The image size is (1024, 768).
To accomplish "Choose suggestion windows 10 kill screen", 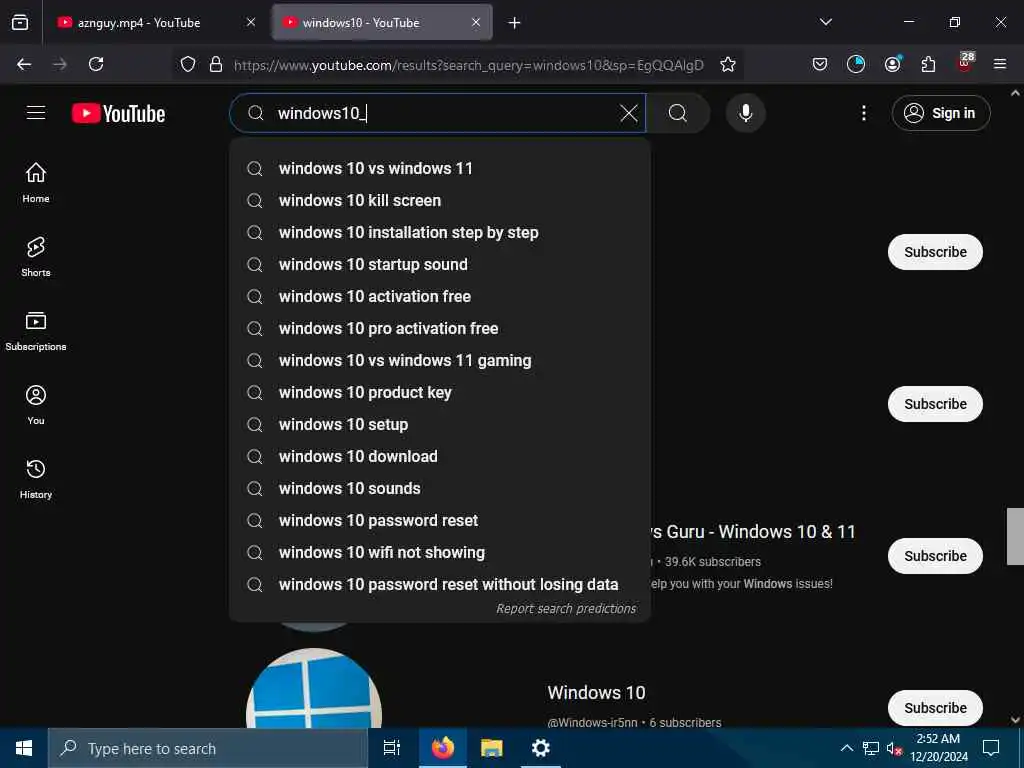I will [x=440, y=200].
